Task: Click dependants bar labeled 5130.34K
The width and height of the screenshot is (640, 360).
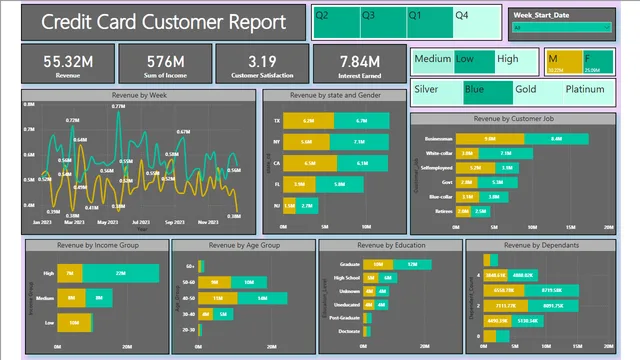Action: [x=527, y=321]
